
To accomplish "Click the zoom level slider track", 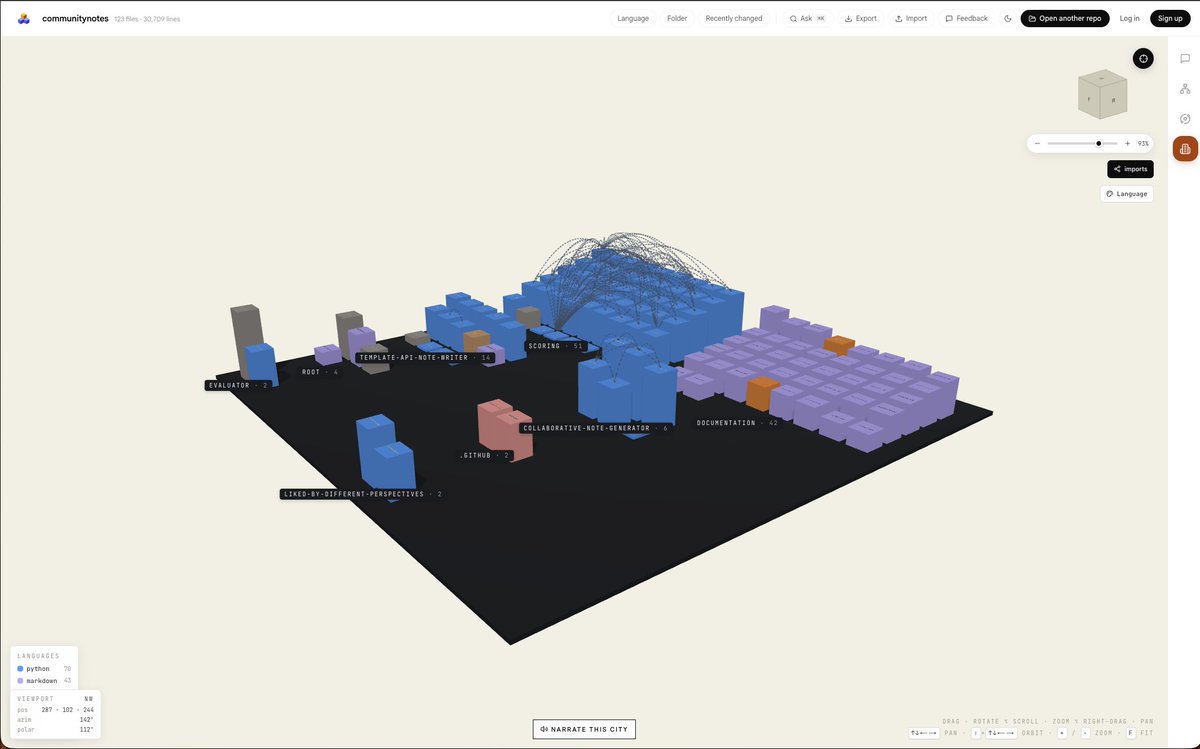I will click(1082, 144).
